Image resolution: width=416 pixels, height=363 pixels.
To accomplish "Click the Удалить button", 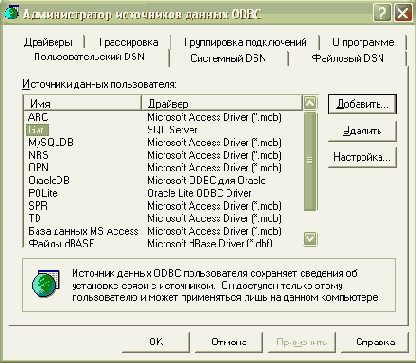I will 362,131.
